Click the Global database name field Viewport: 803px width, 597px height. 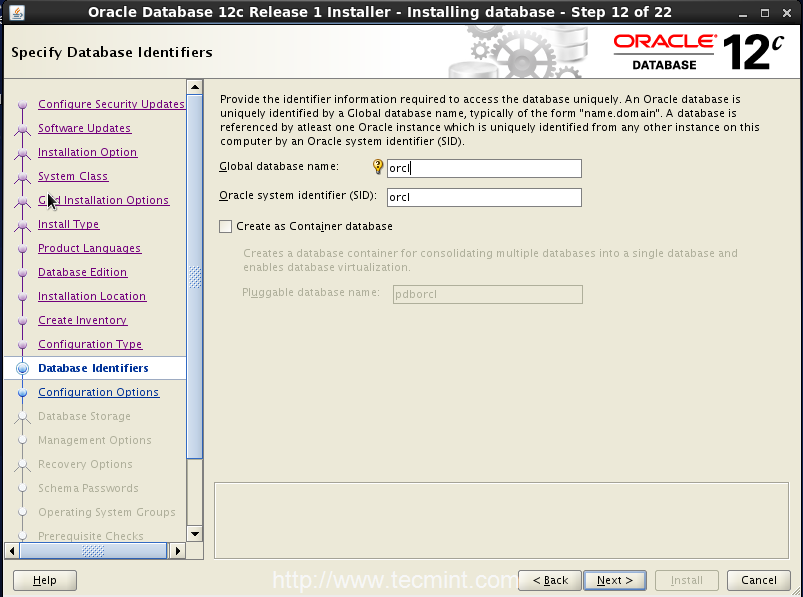[484, 168]
